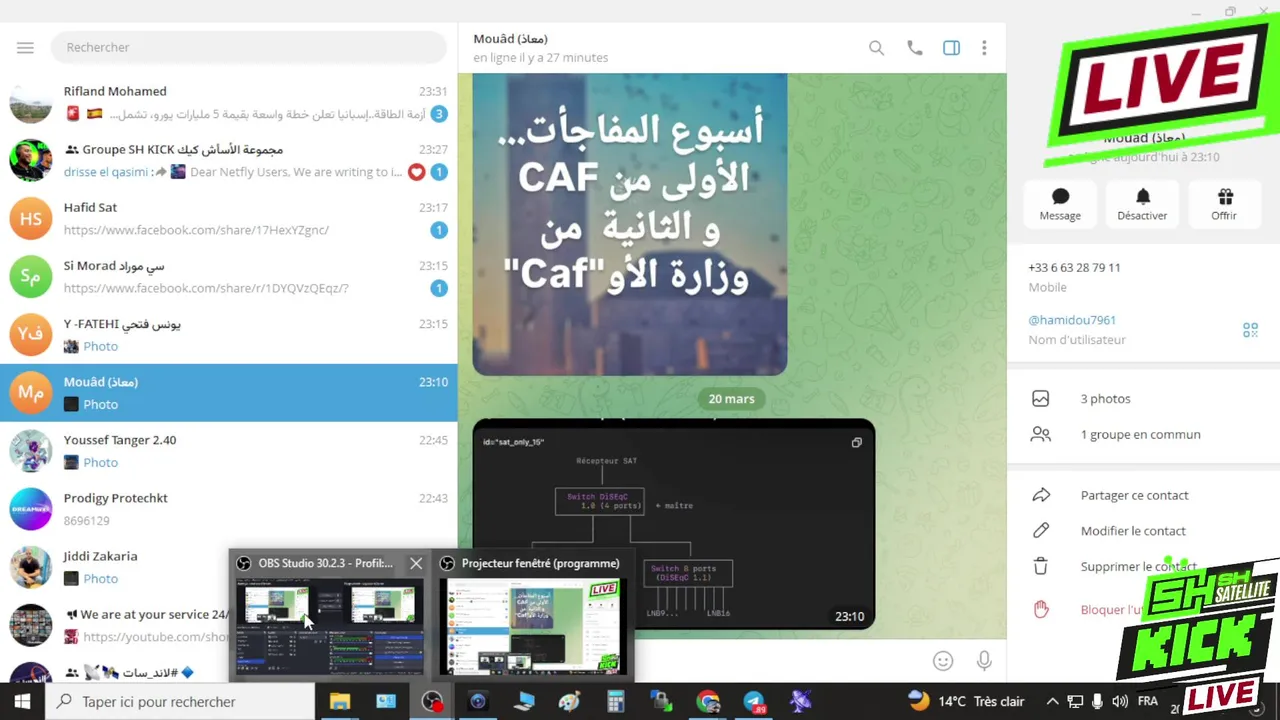Copy phone number +33 6 63 28 79 11
The width and height of the screenshot is (1280, 720).
[x=1074, y=267]
